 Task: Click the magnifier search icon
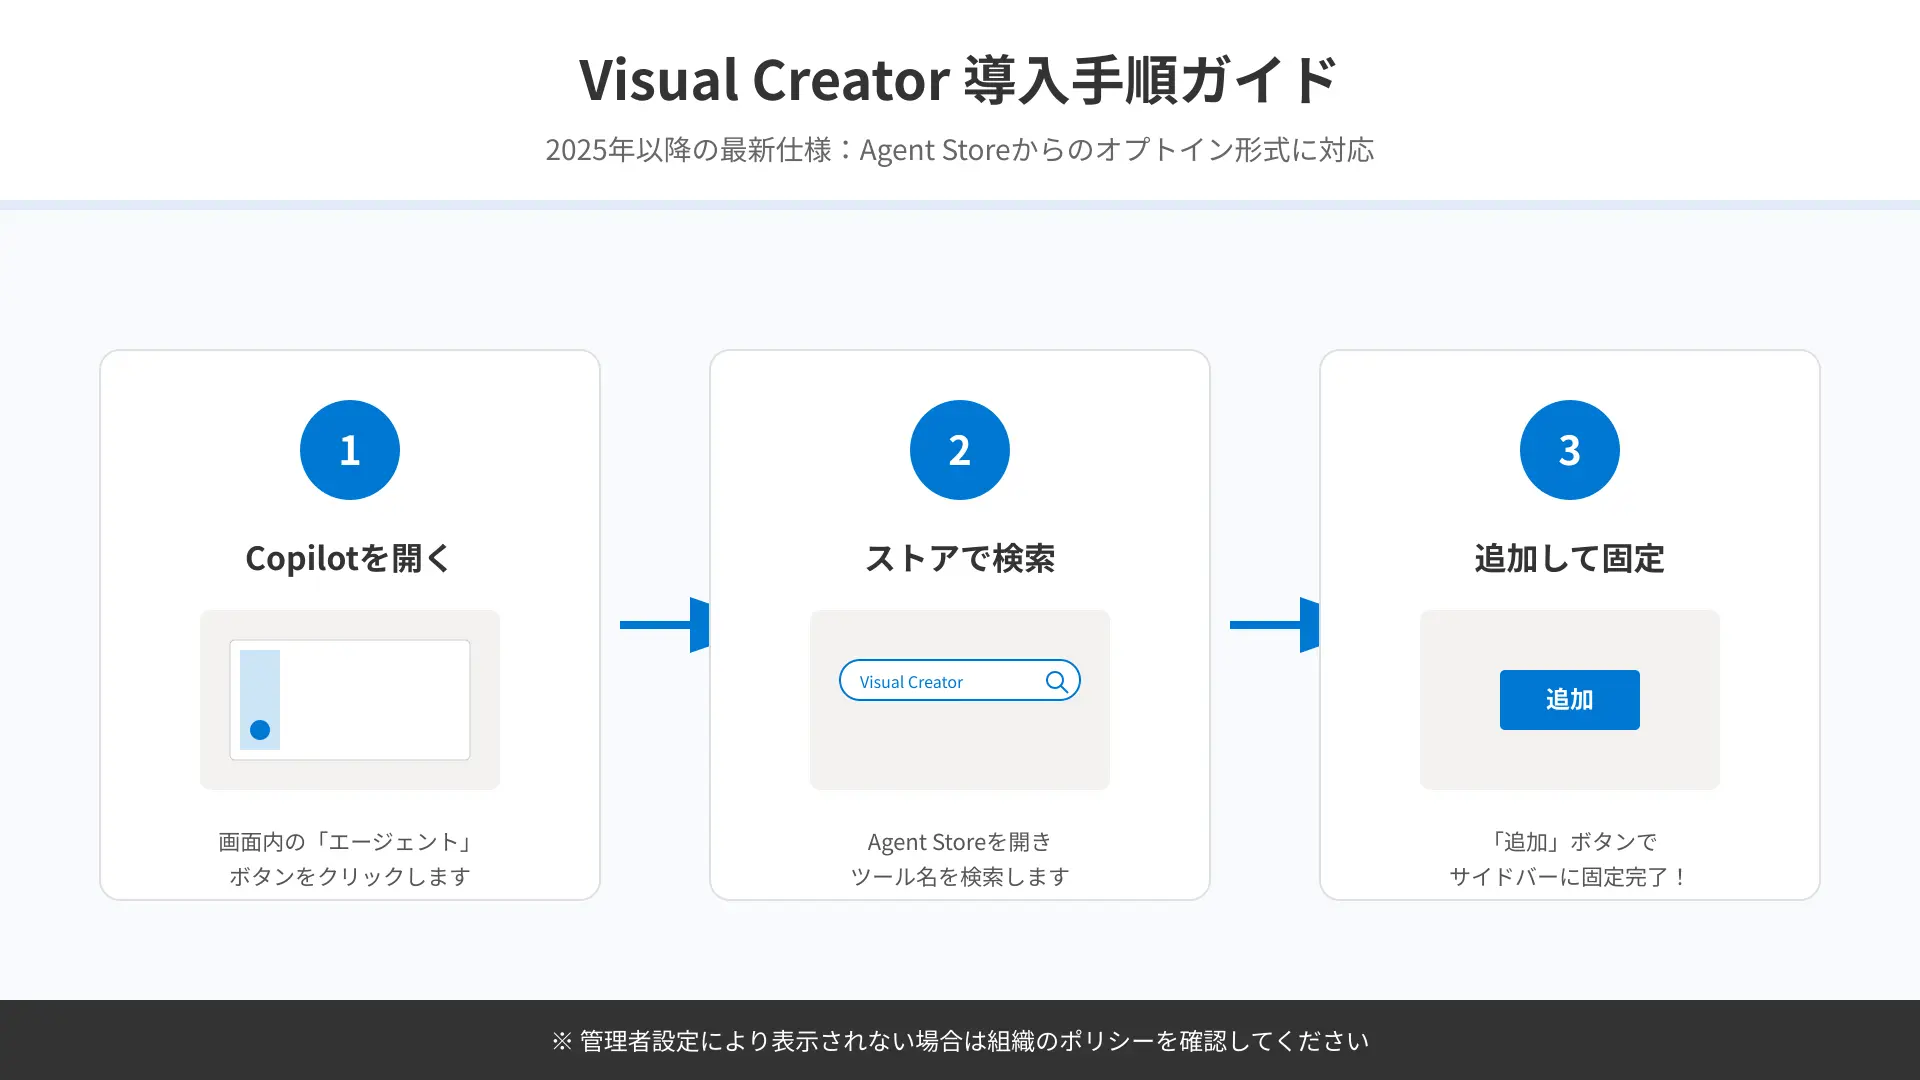click(x=1056, y=682)
